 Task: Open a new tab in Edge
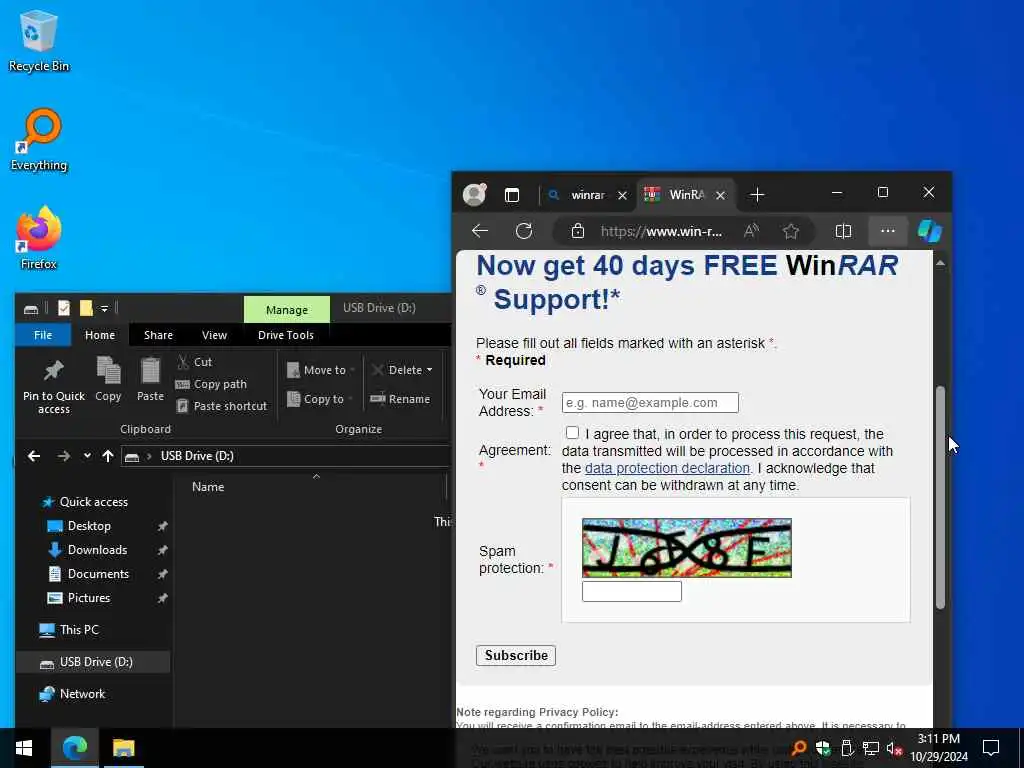click(757, 195)
